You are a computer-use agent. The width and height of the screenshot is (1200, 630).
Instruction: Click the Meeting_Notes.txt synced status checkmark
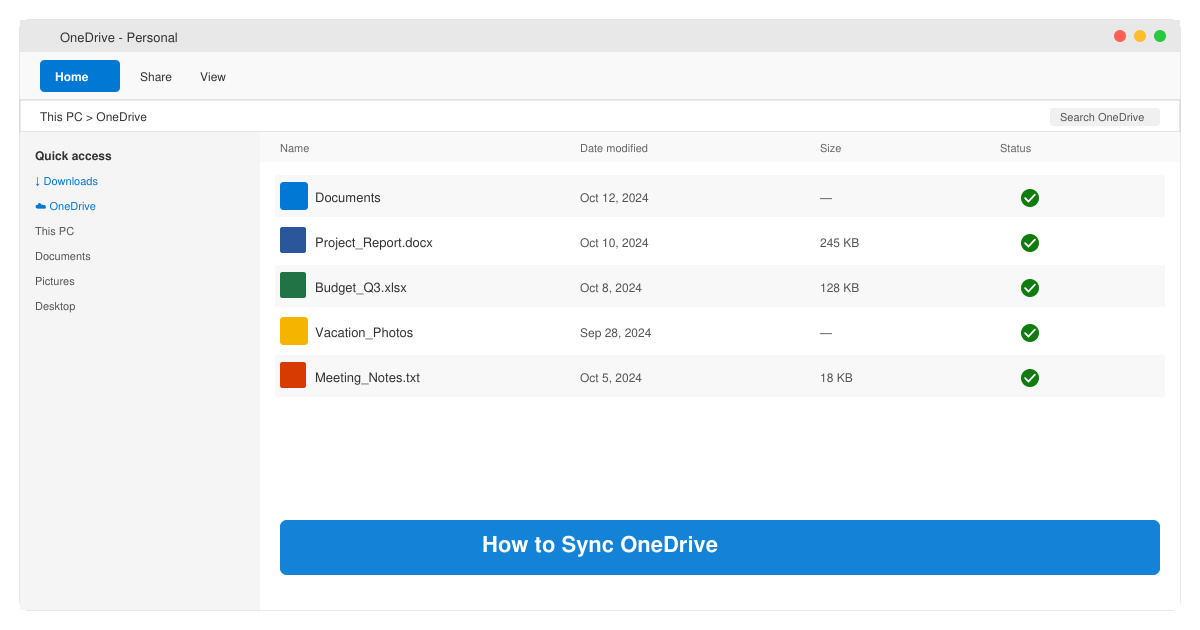point(1030,378)
